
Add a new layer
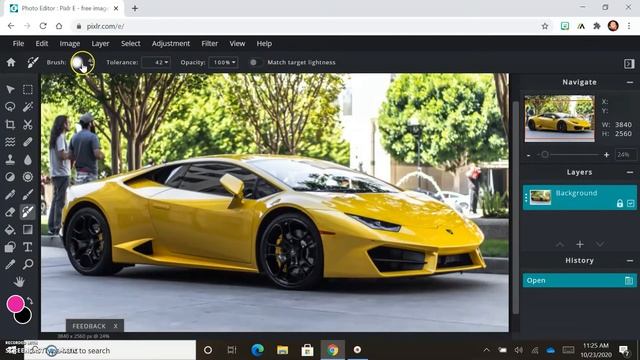580,244
